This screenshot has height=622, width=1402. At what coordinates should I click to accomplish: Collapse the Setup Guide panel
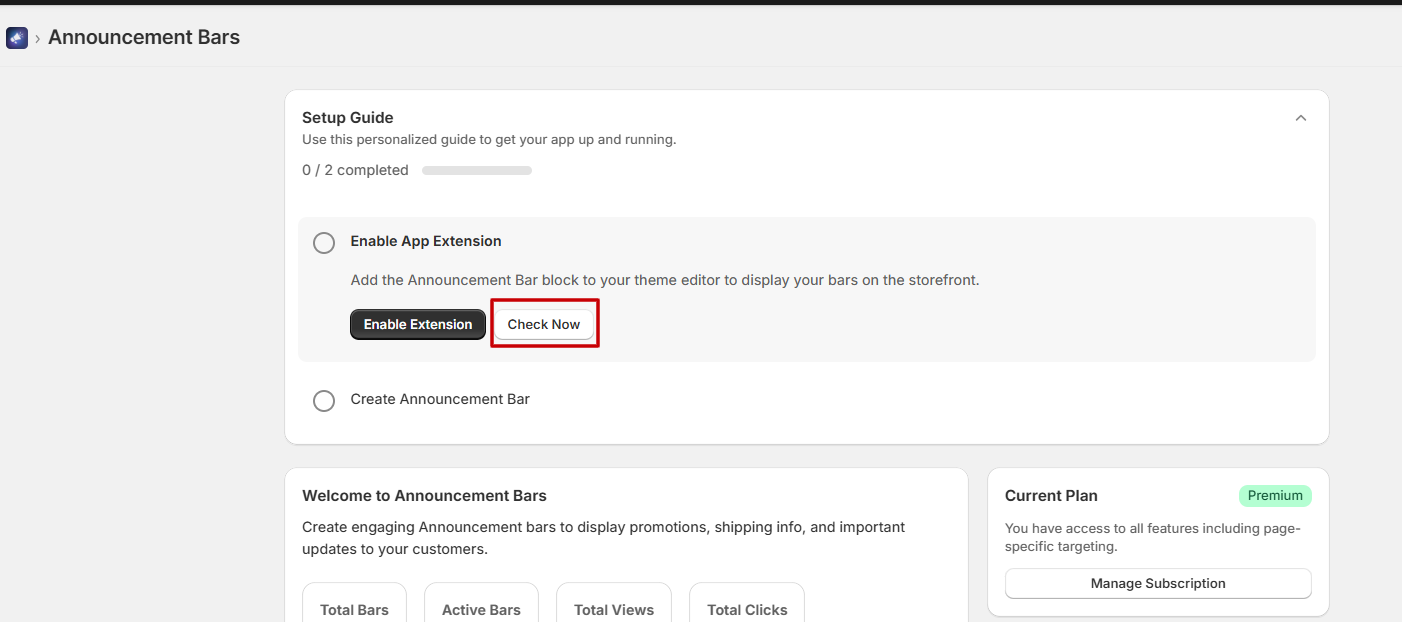[x=1300, y=118]
